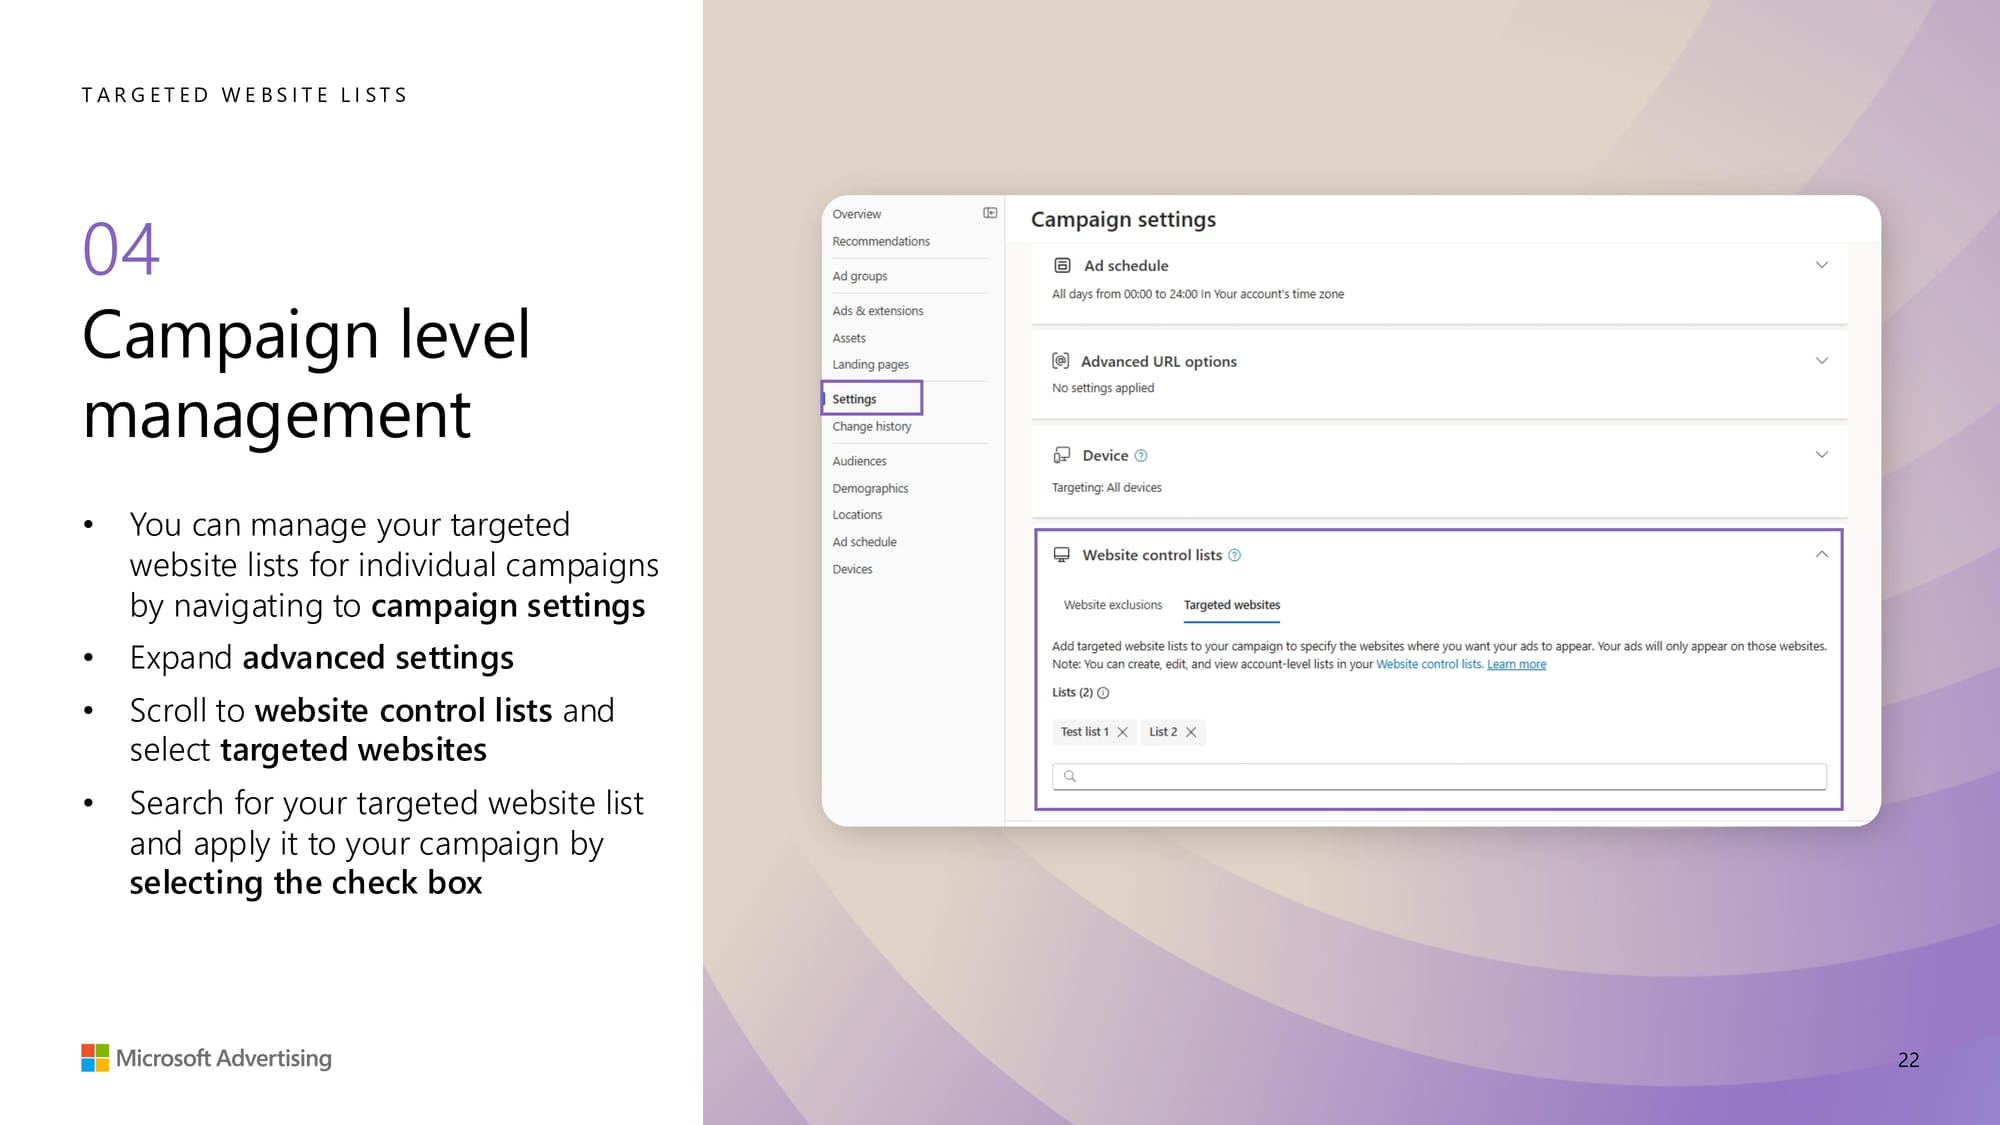Follow the Website control lists link
This screenshot has height=1125, width=2000.
click(1429, 664)
